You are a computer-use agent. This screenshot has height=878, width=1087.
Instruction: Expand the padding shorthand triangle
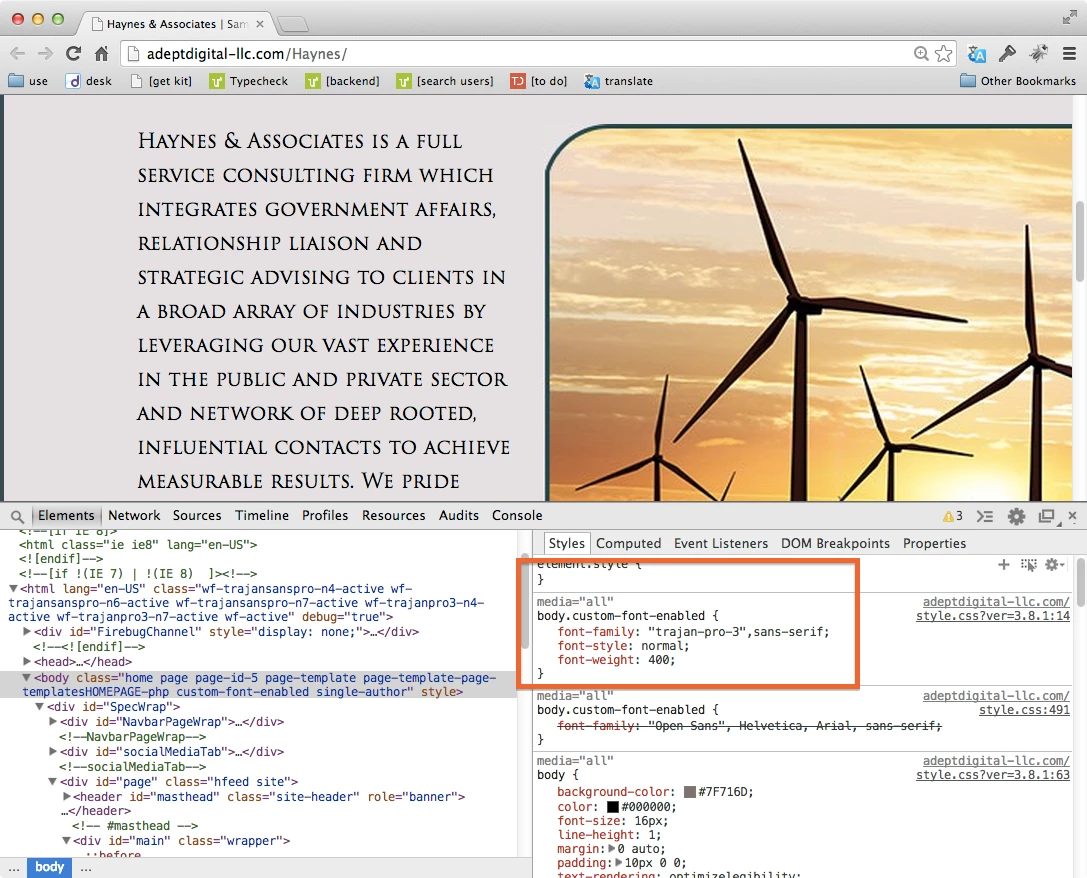[620, 862]
